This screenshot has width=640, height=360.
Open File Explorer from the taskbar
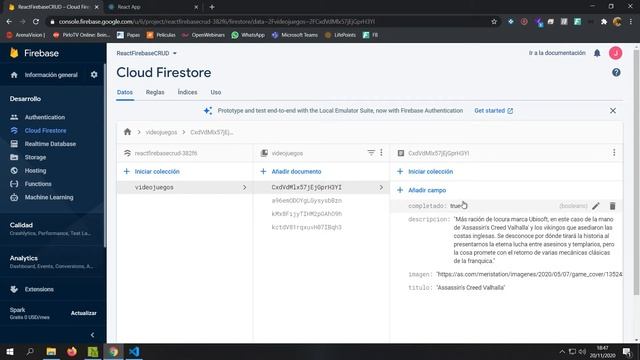[x=51, y=351]
